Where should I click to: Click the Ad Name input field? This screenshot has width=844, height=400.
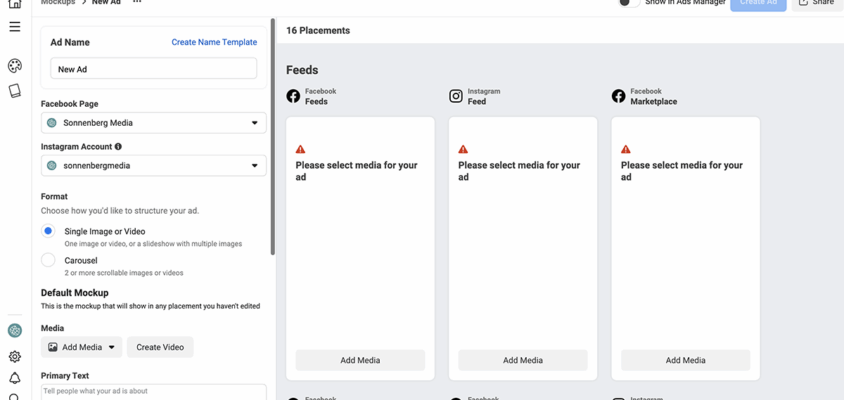(x=153, y=69)
